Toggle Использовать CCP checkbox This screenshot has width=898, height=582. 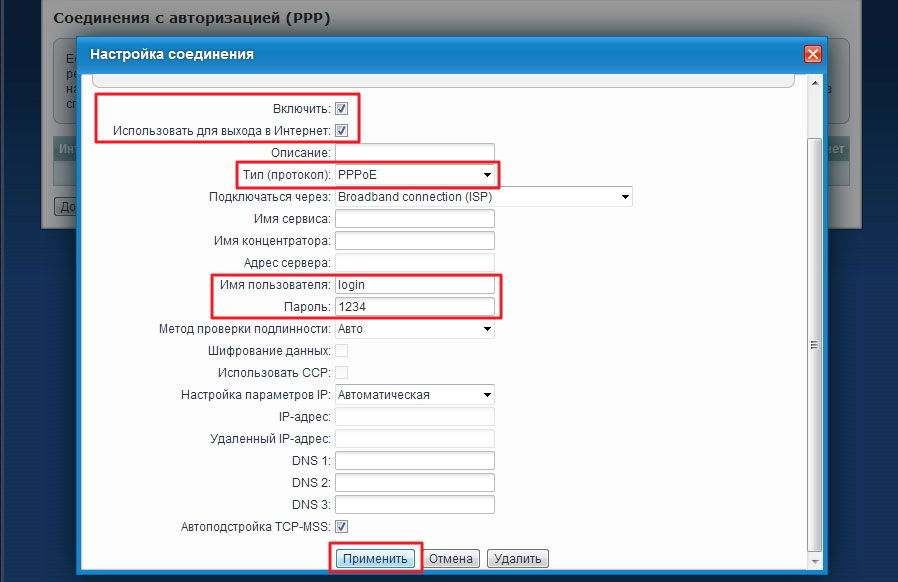point(341,372)
